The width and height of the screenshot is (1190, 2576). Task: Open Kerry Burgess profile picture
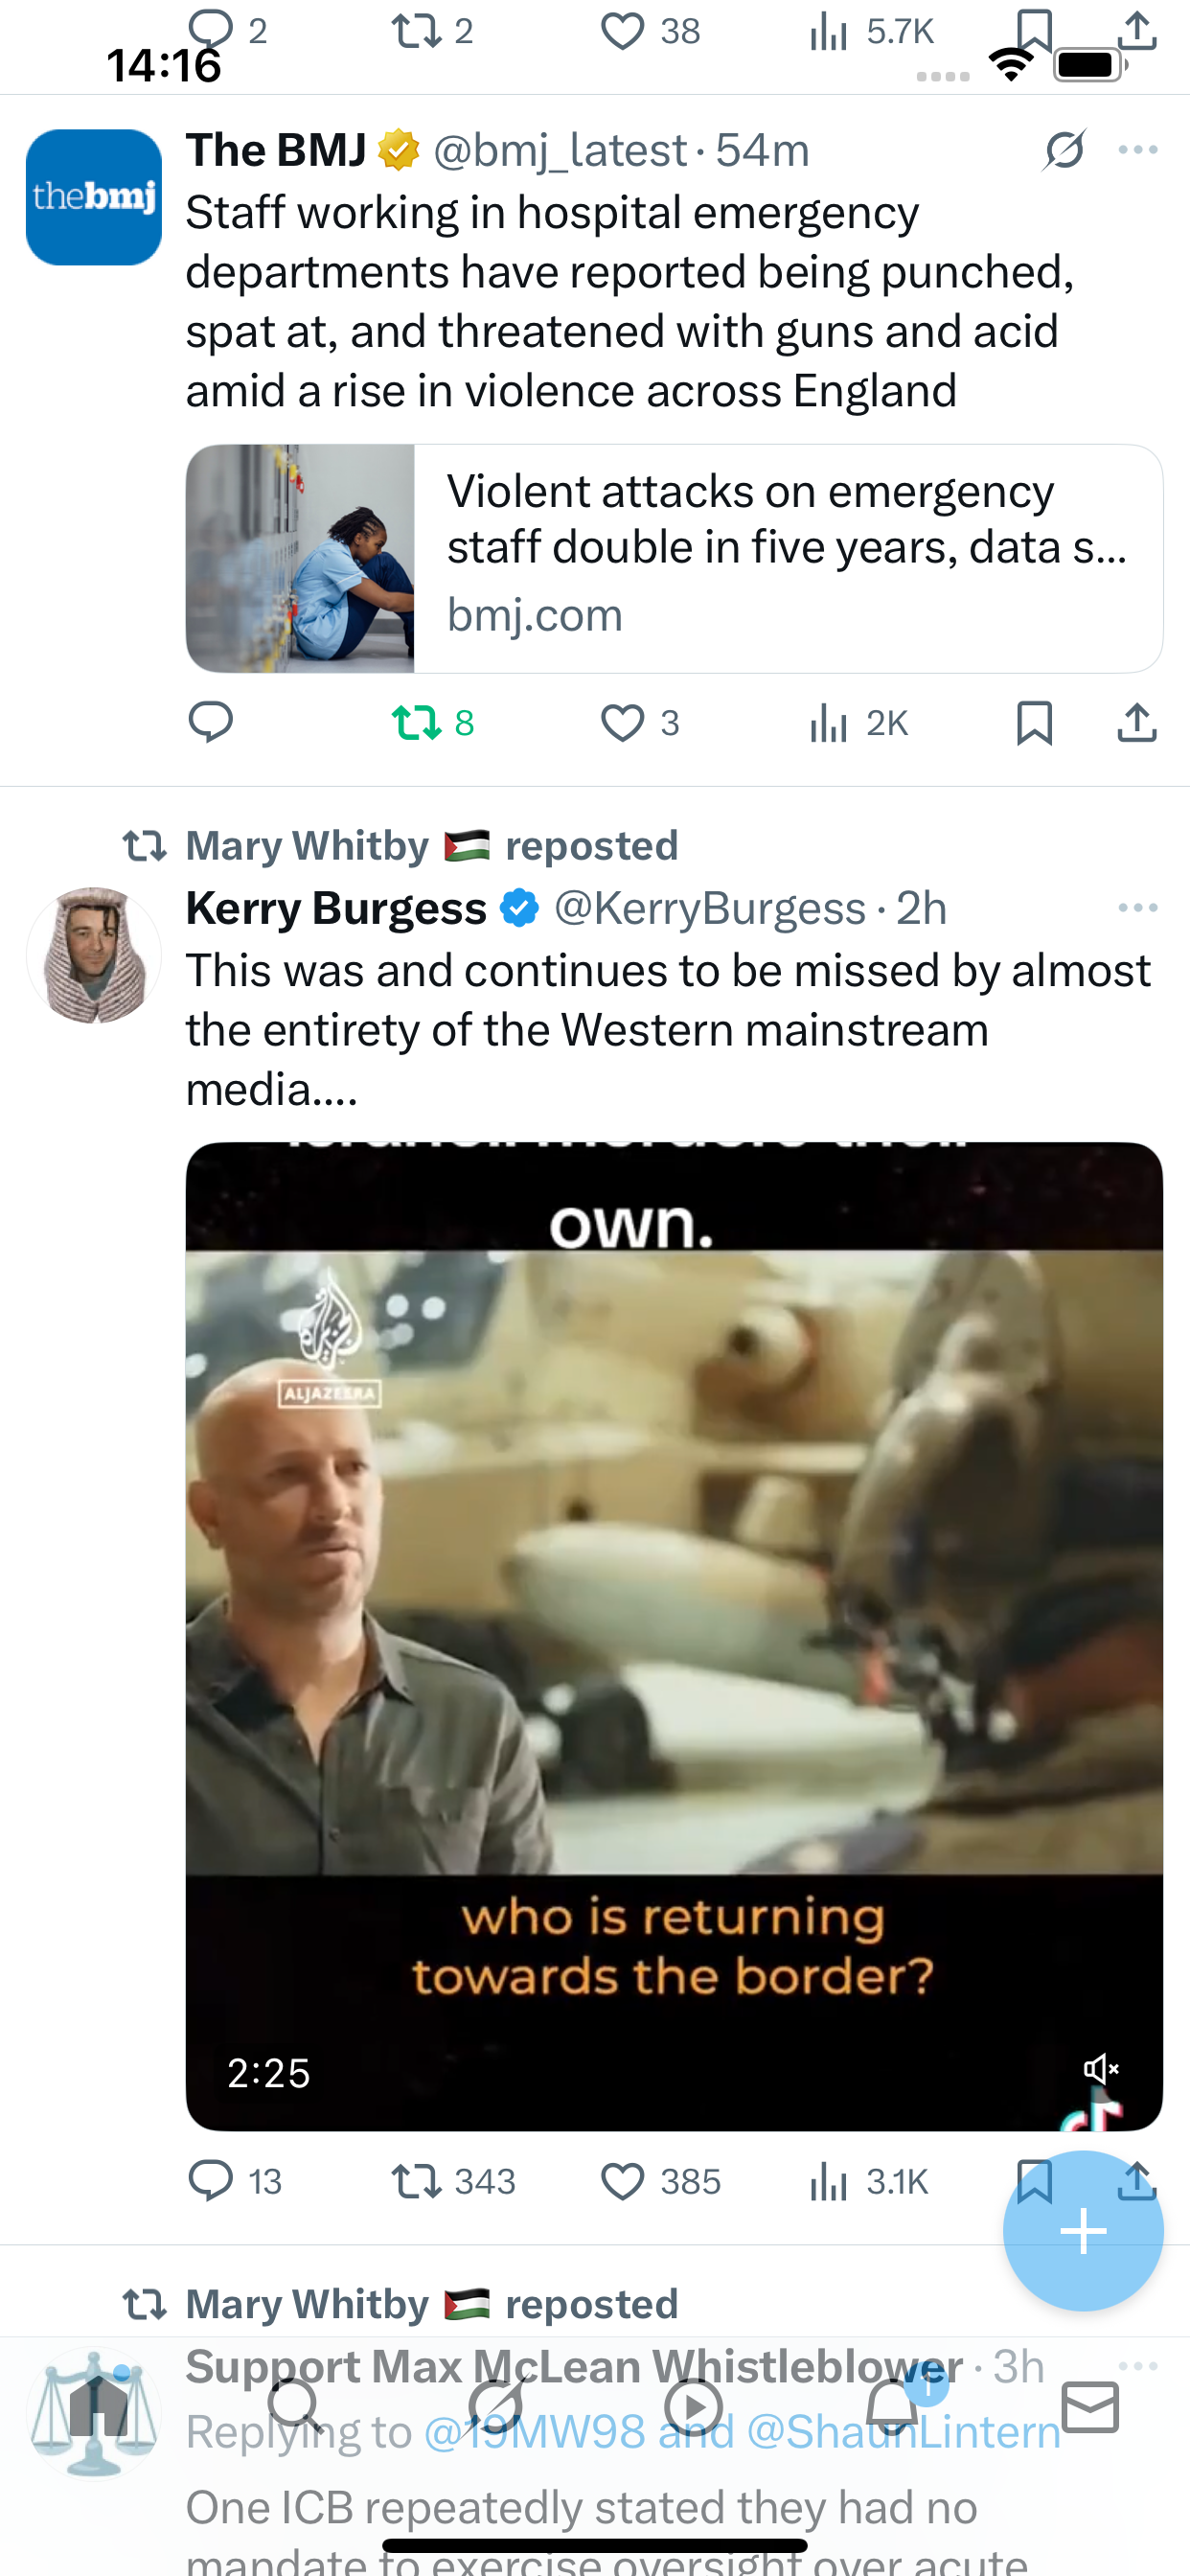coord(94,955)
